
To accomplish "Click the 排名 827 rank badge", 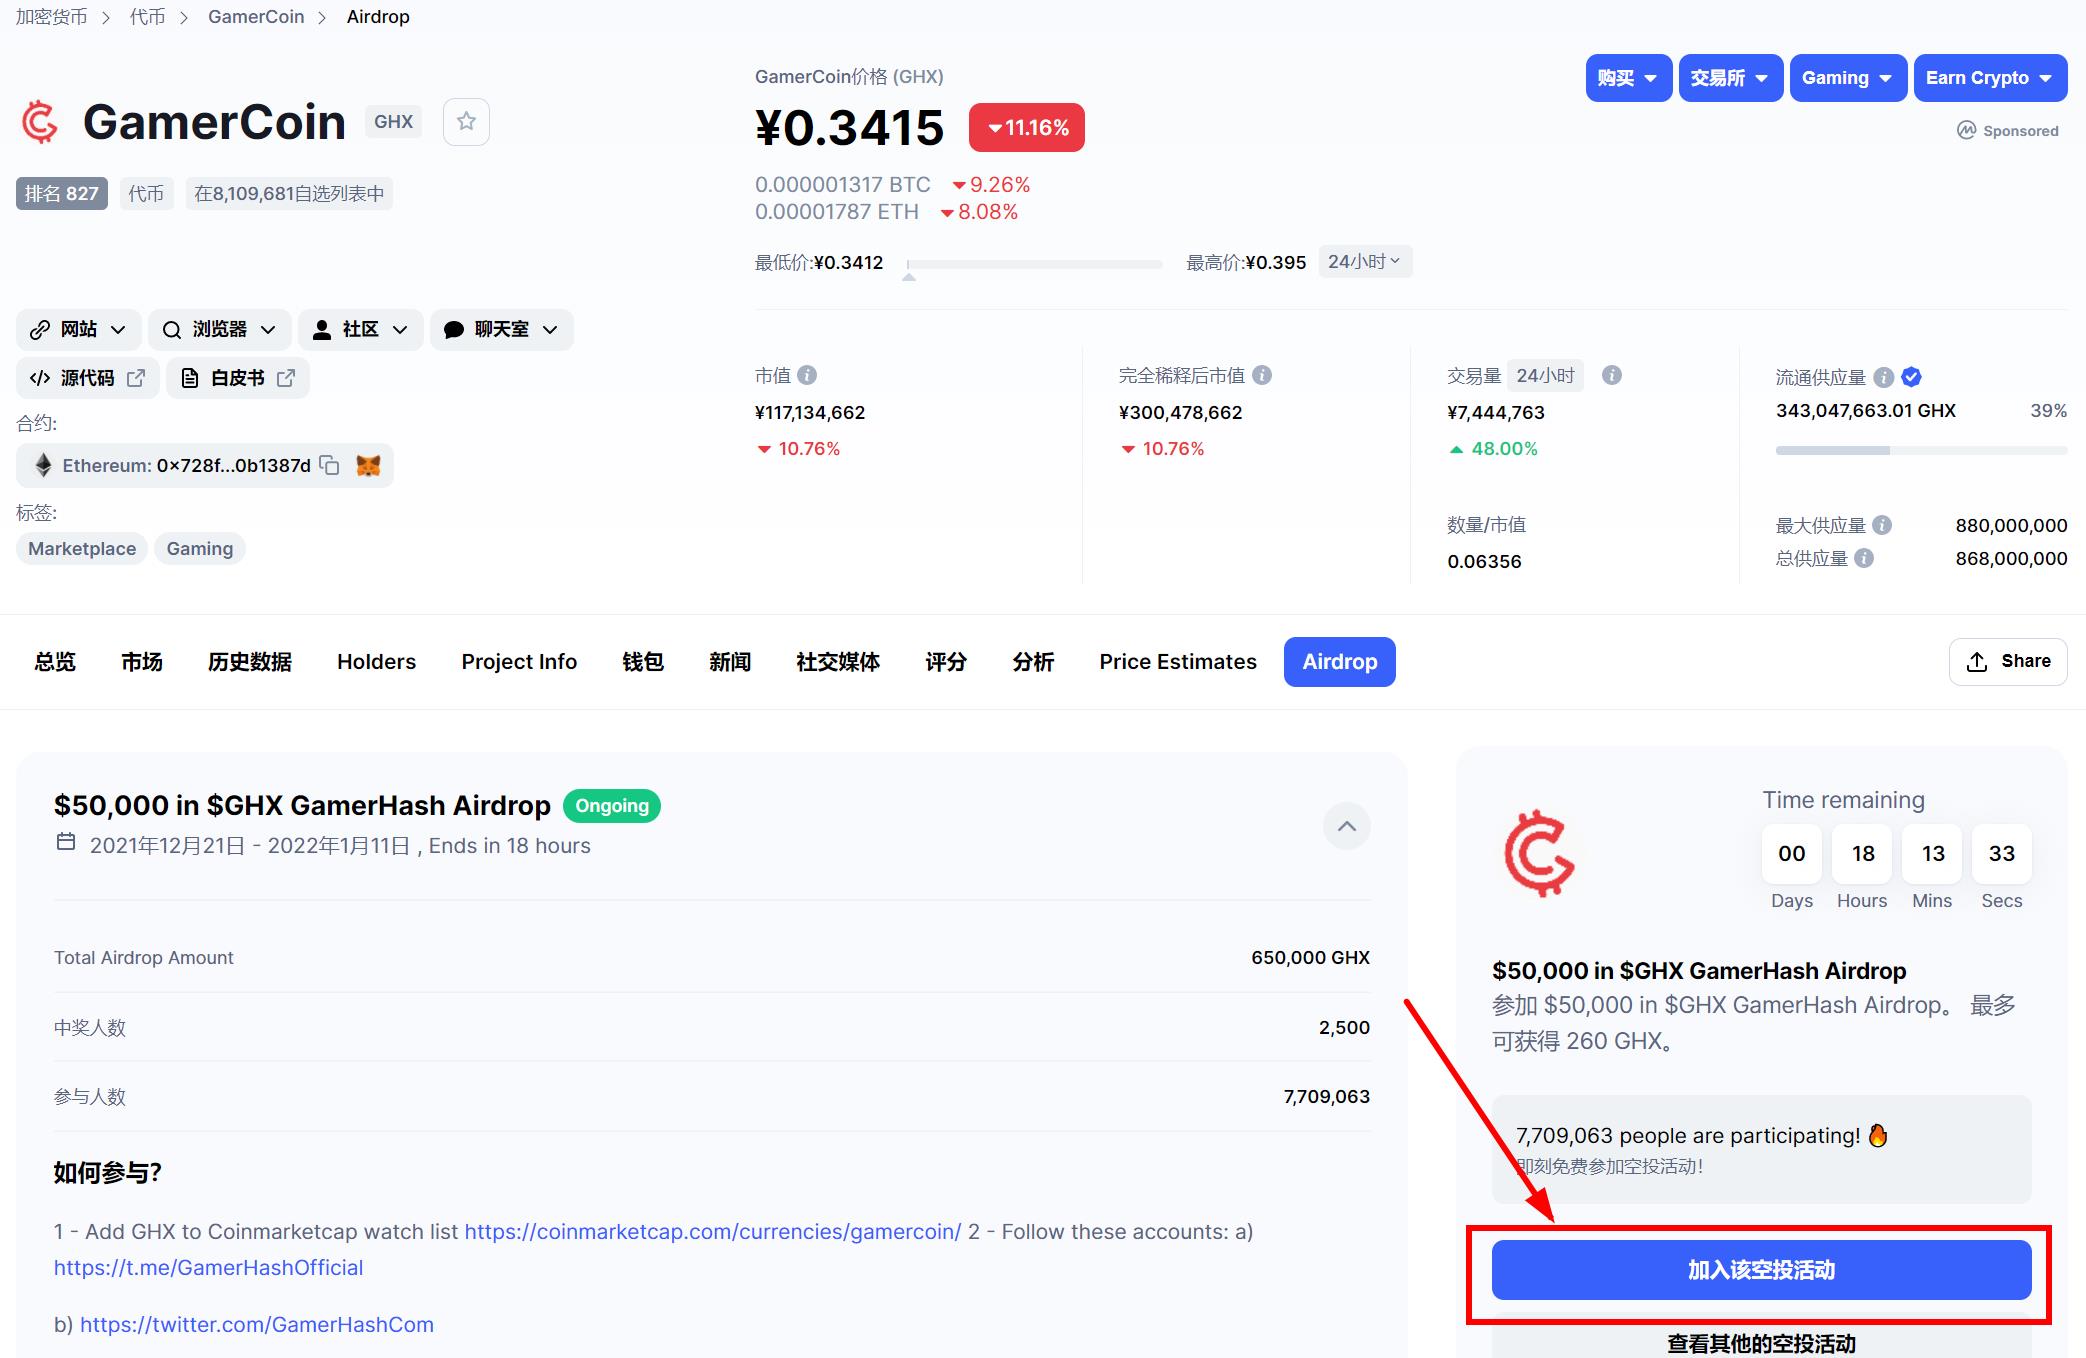I will (62, 193).
